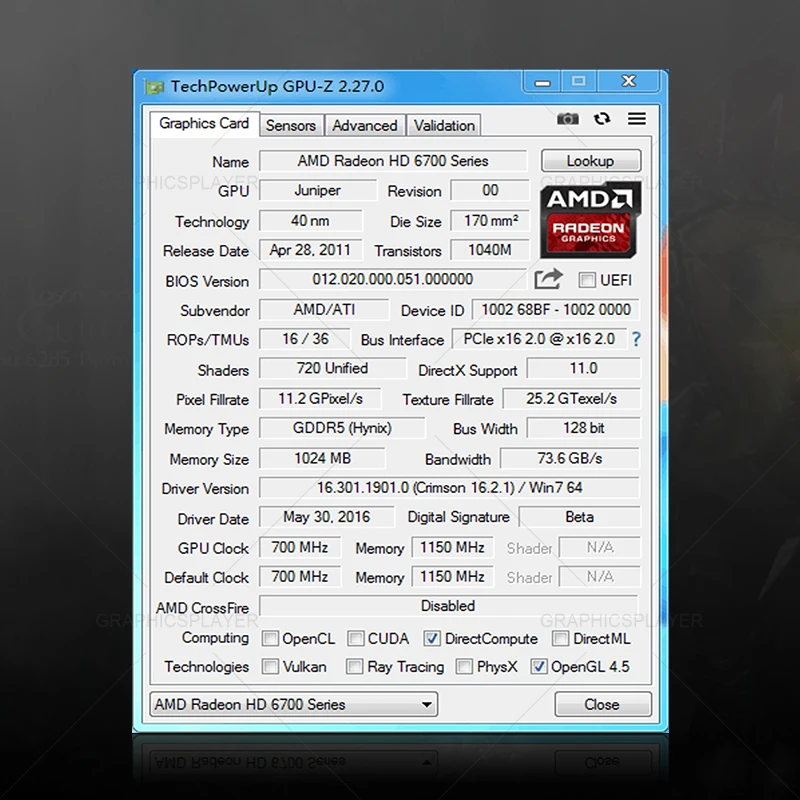
Task: Switch to the Advanced tab
Action: coord(365,125)
